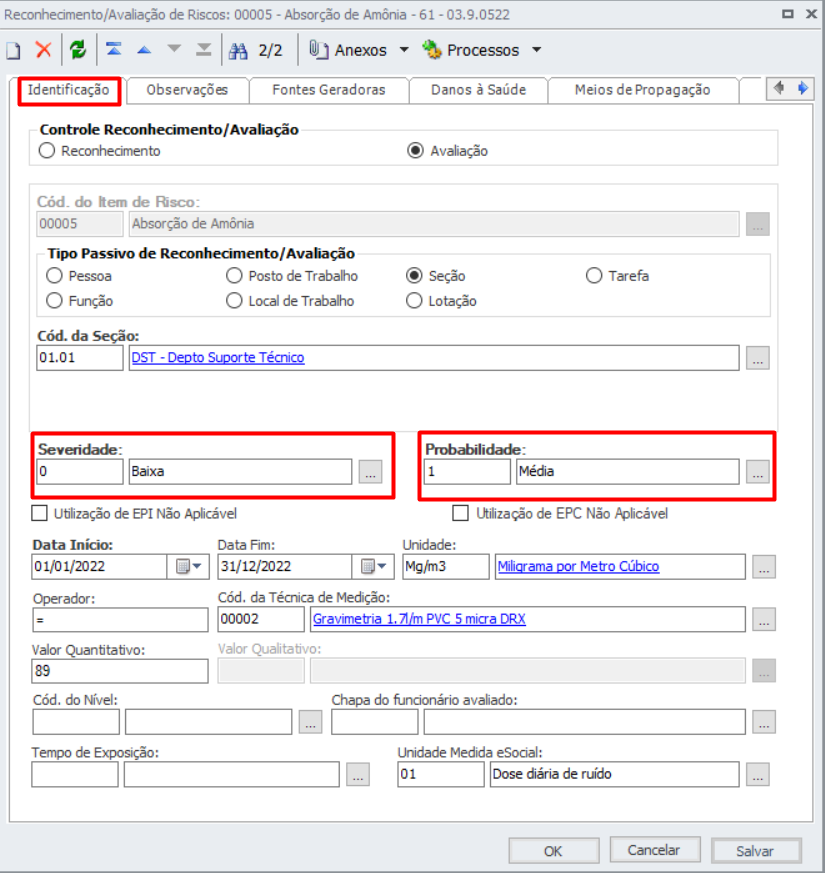The height and width of the screenshot is (873, 825).
Task: Expand the Processos dropdown arrow
Action: pyautogui.click(x=537, y=50)
